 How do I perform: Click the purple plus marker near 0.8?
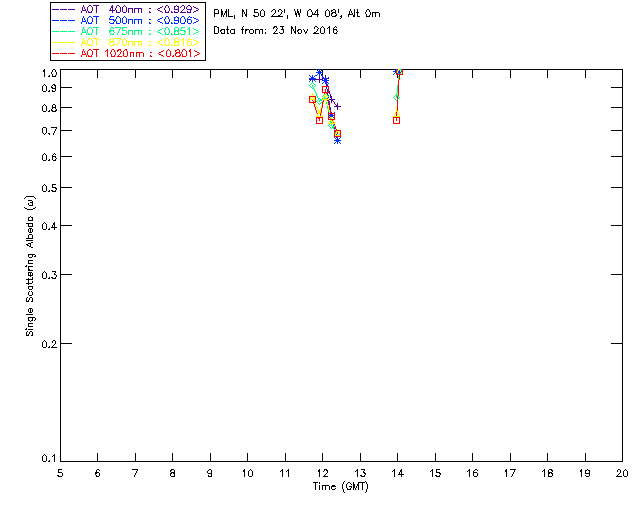point(338,107)
